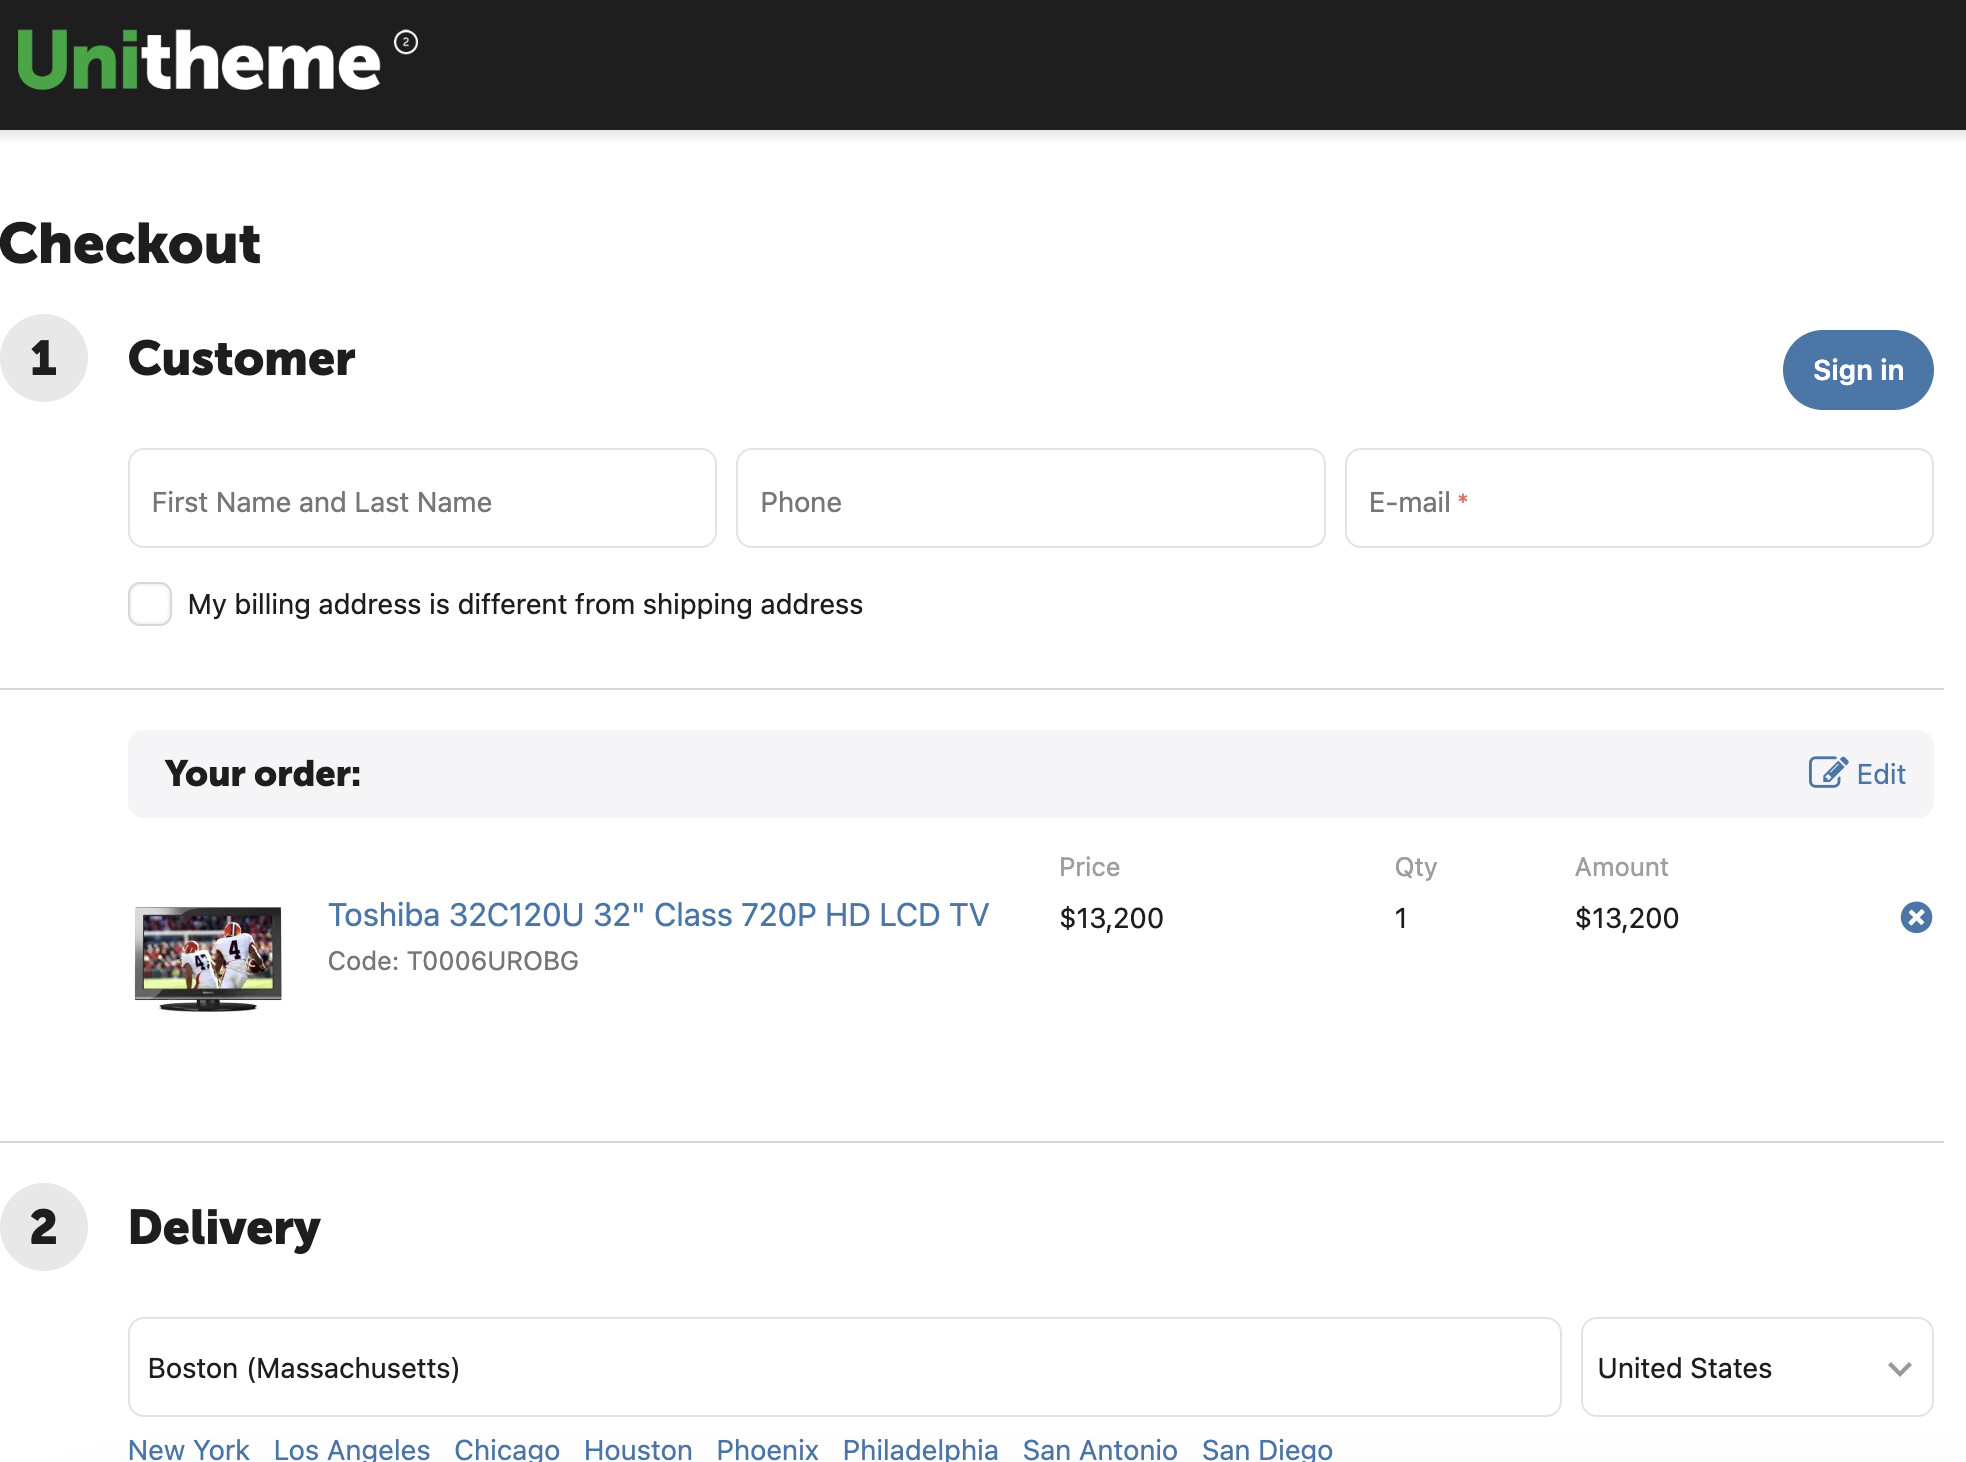This screenshot has width=1966, height=1462.
Task: Choose the San Antonio city link
Action: [x=1100, y=1448]
